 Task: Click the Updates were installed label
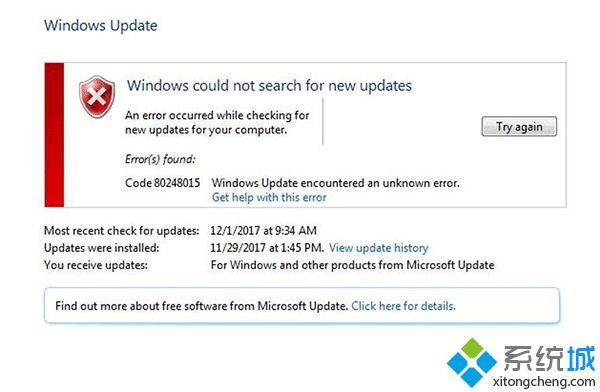(102, 248)
